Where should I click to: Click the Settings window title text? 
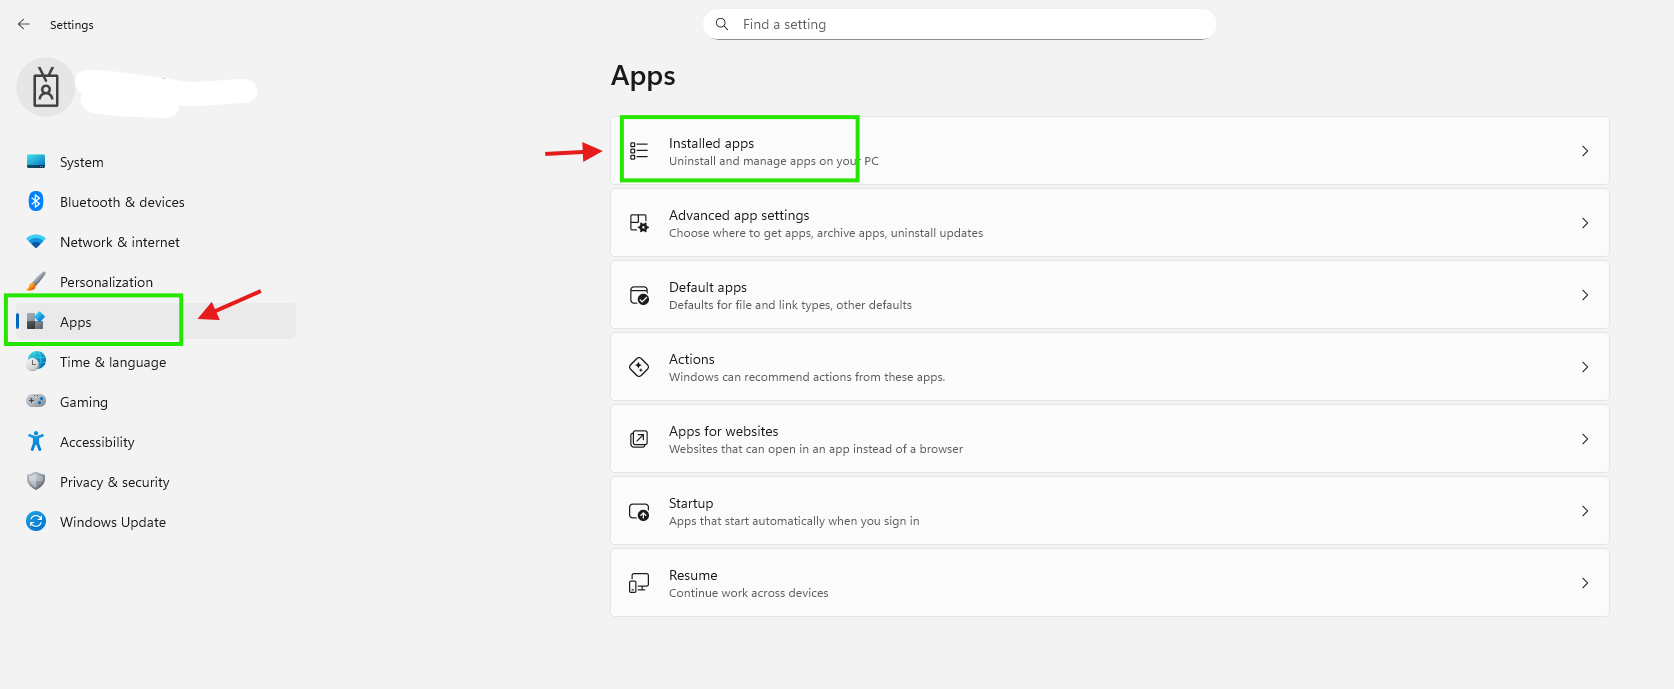click(x=72, y=25)
